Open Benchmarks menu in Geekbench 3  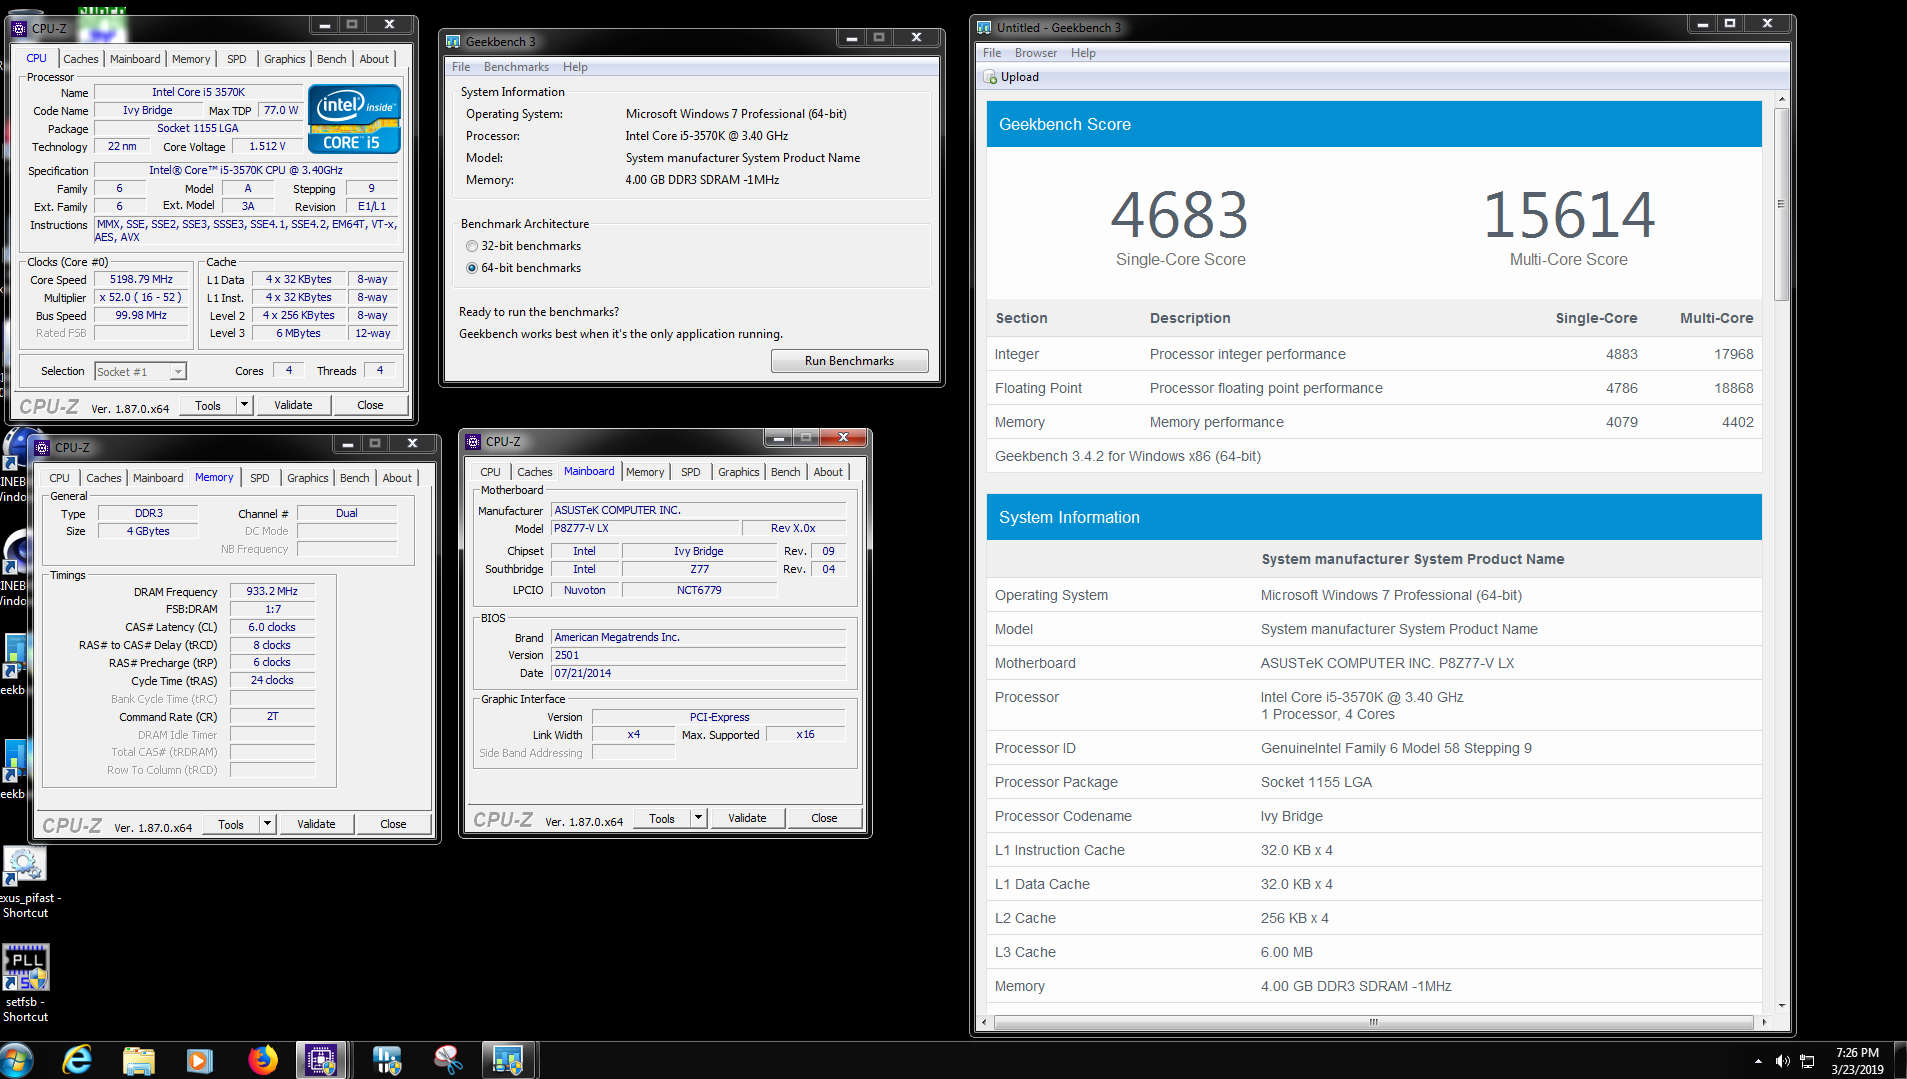pos(516,67)
